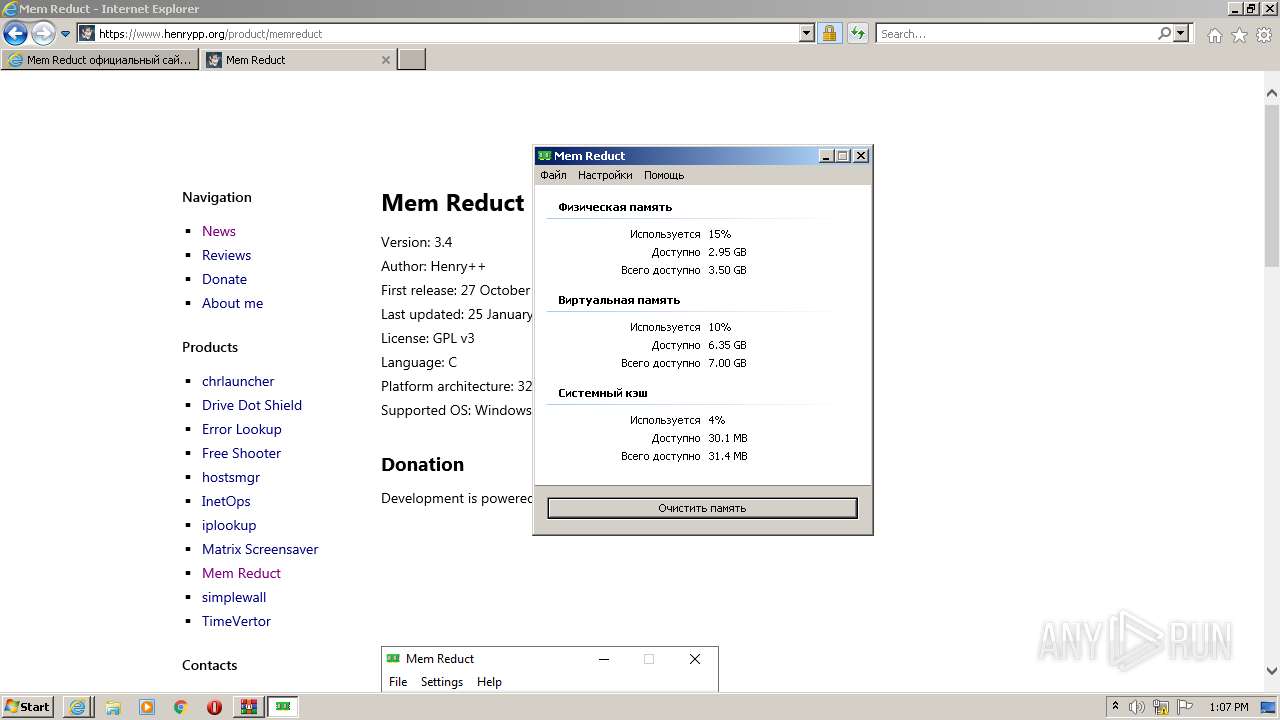This screenshot has height=720, width=1280.
Task: Open the Matrix Screensaver product link
Action: pos(260,549)
